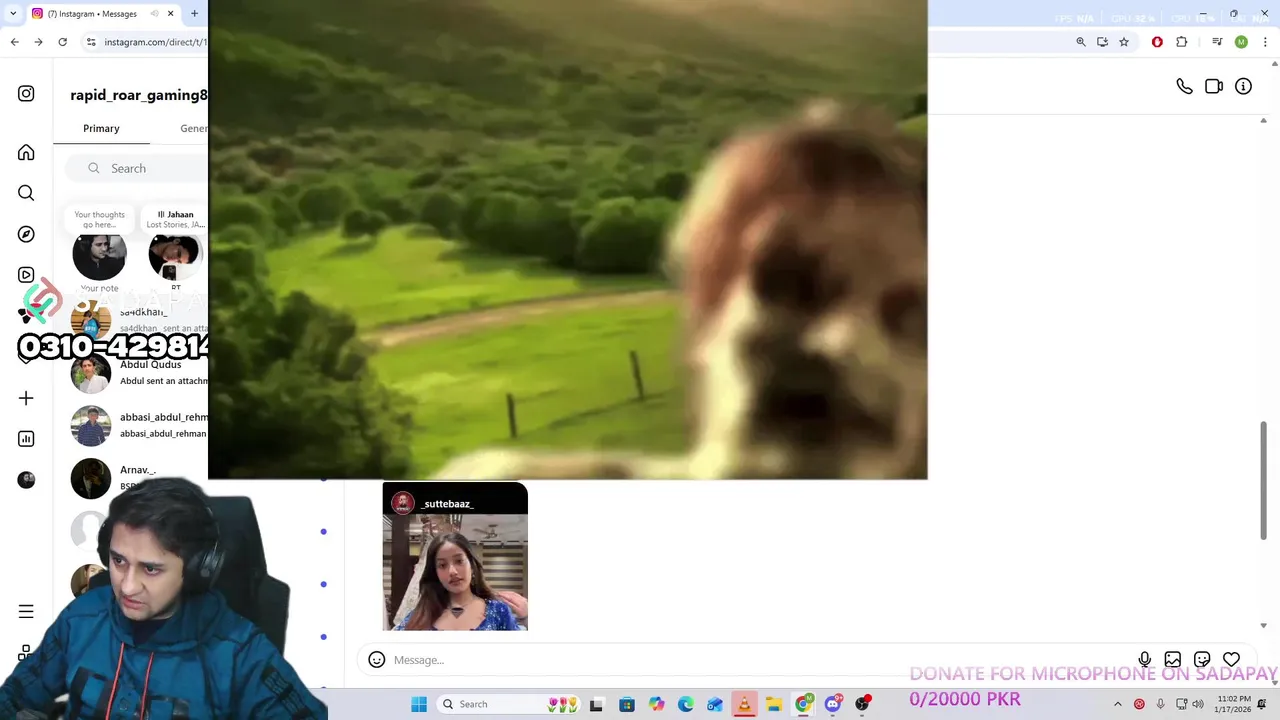View site information icon in address bar
The width and height of the screenshot is (1280, 720).
point(91,42)
